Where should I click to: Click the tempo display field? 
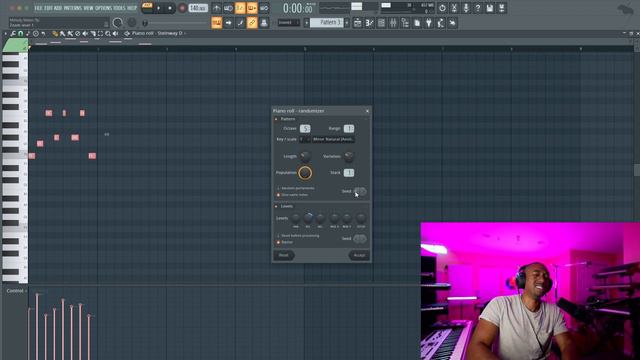tap(198, 8)
